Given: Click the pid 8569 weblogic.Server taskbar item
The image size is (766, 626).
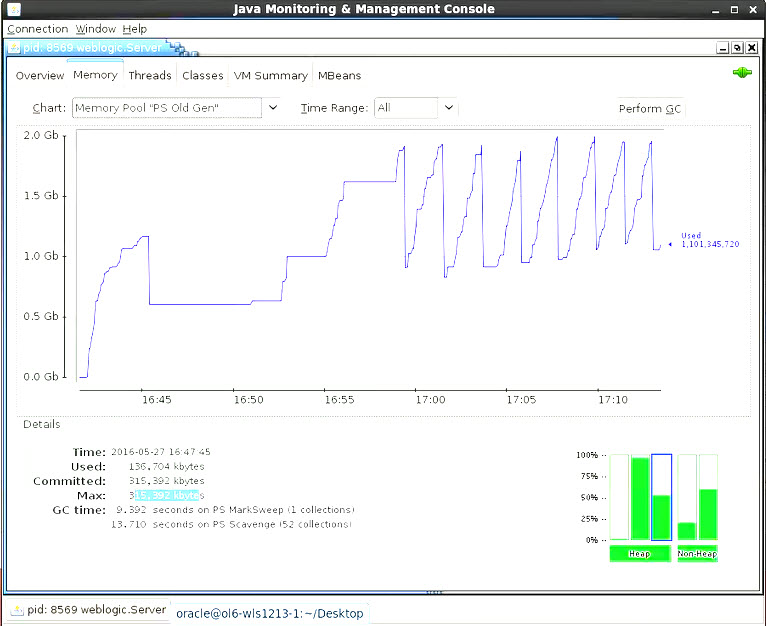Looking at the screenshot, I should [x=88, y=610].
